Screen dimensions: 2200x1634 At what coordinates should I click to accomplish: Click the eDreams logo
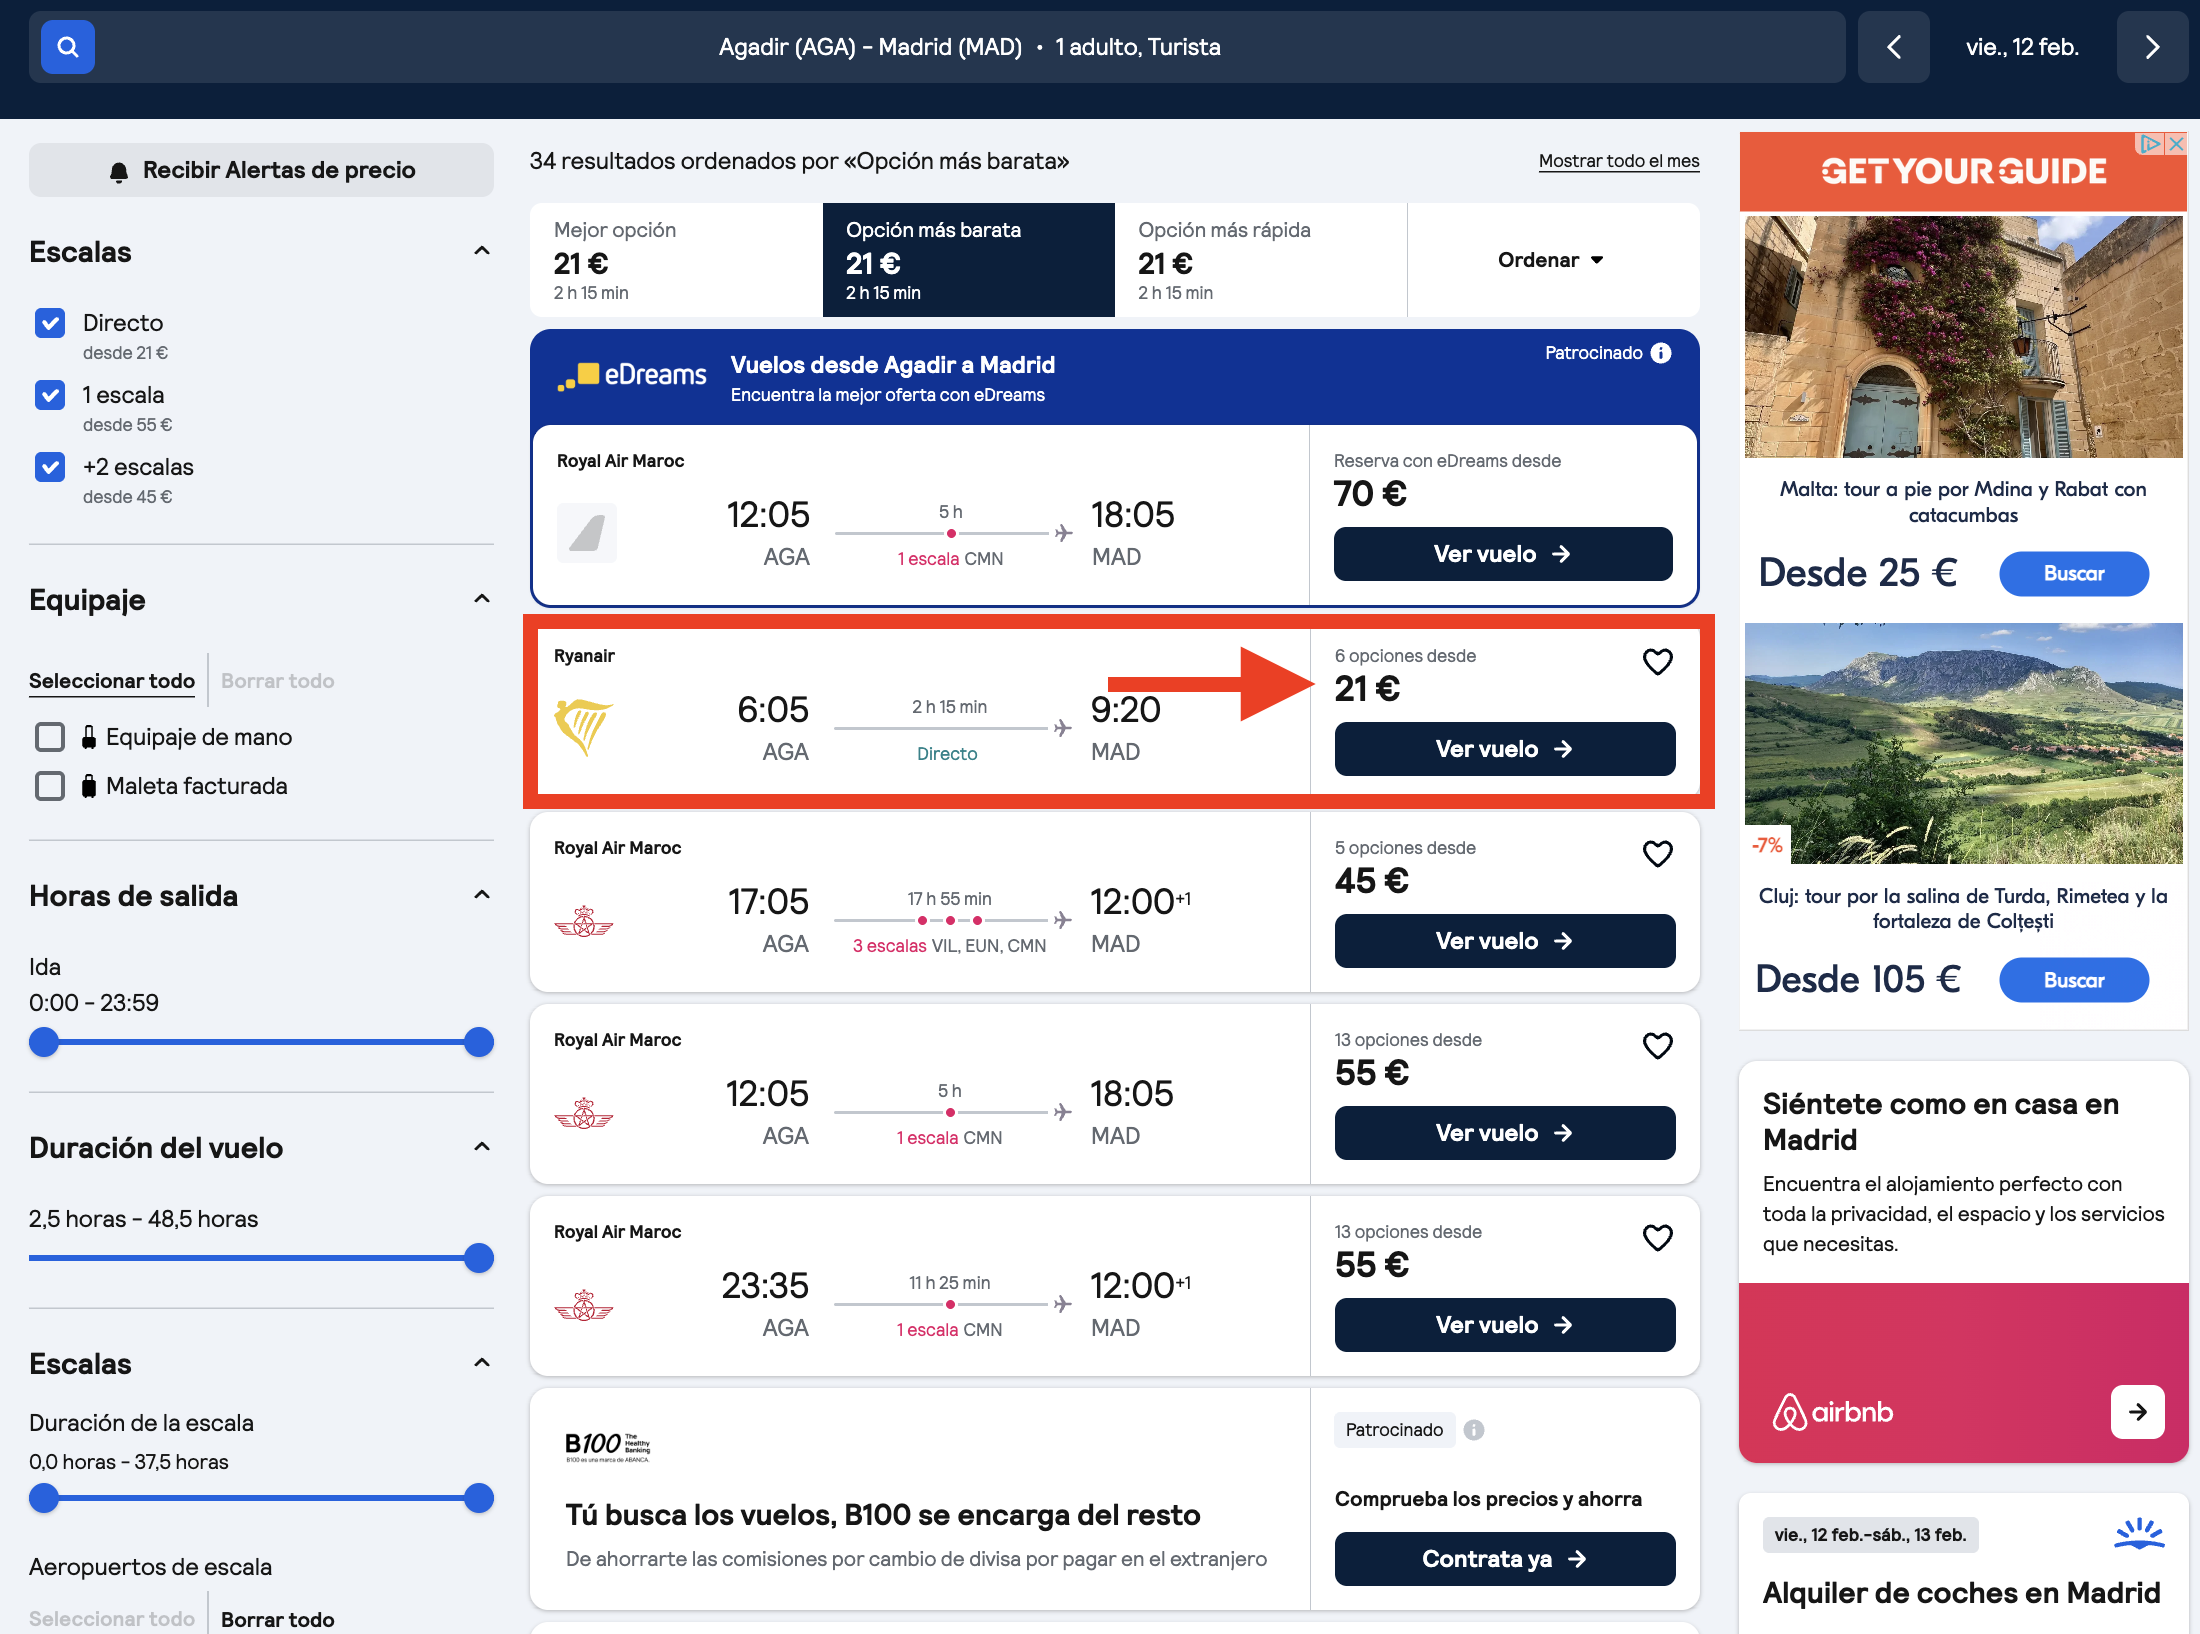click(x=632, y=375)
